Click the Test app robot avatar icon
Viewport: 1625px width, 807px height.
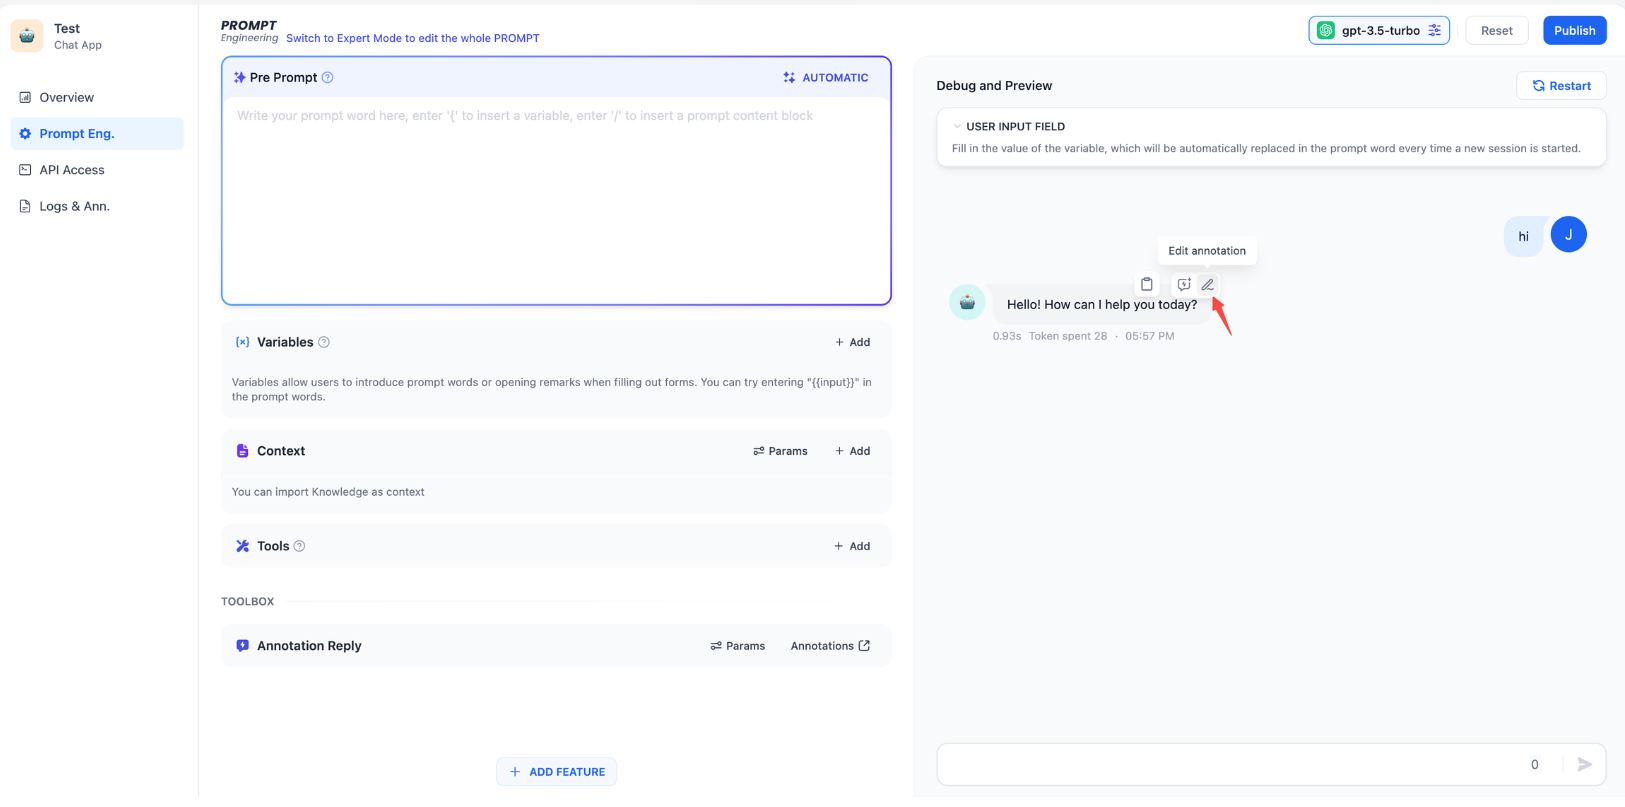click(27, 36)
